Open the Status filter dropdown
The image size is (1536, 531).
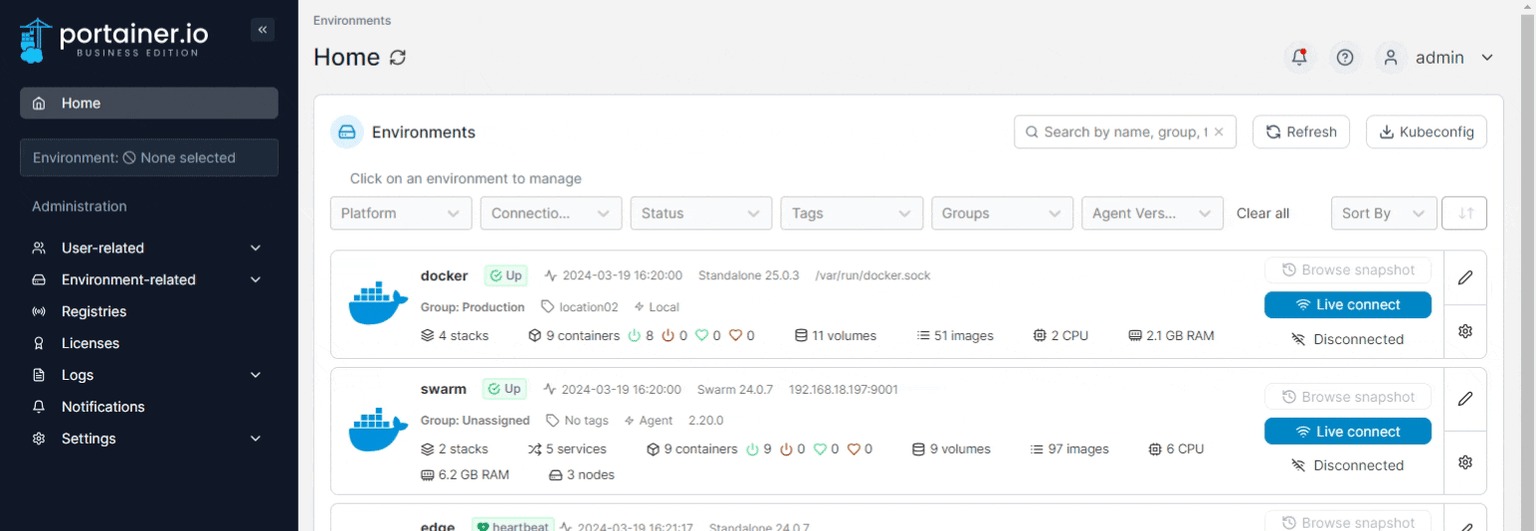pyautogui.click(x=701, y=213)
